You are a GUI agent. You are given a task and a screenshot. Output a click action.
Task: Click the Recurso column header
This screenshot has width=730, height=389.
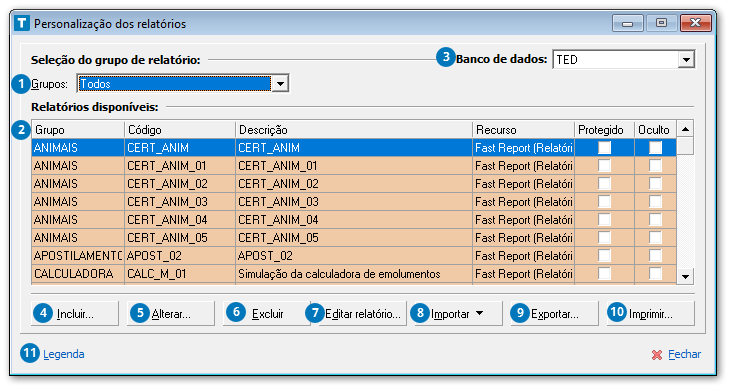point(523,130)
